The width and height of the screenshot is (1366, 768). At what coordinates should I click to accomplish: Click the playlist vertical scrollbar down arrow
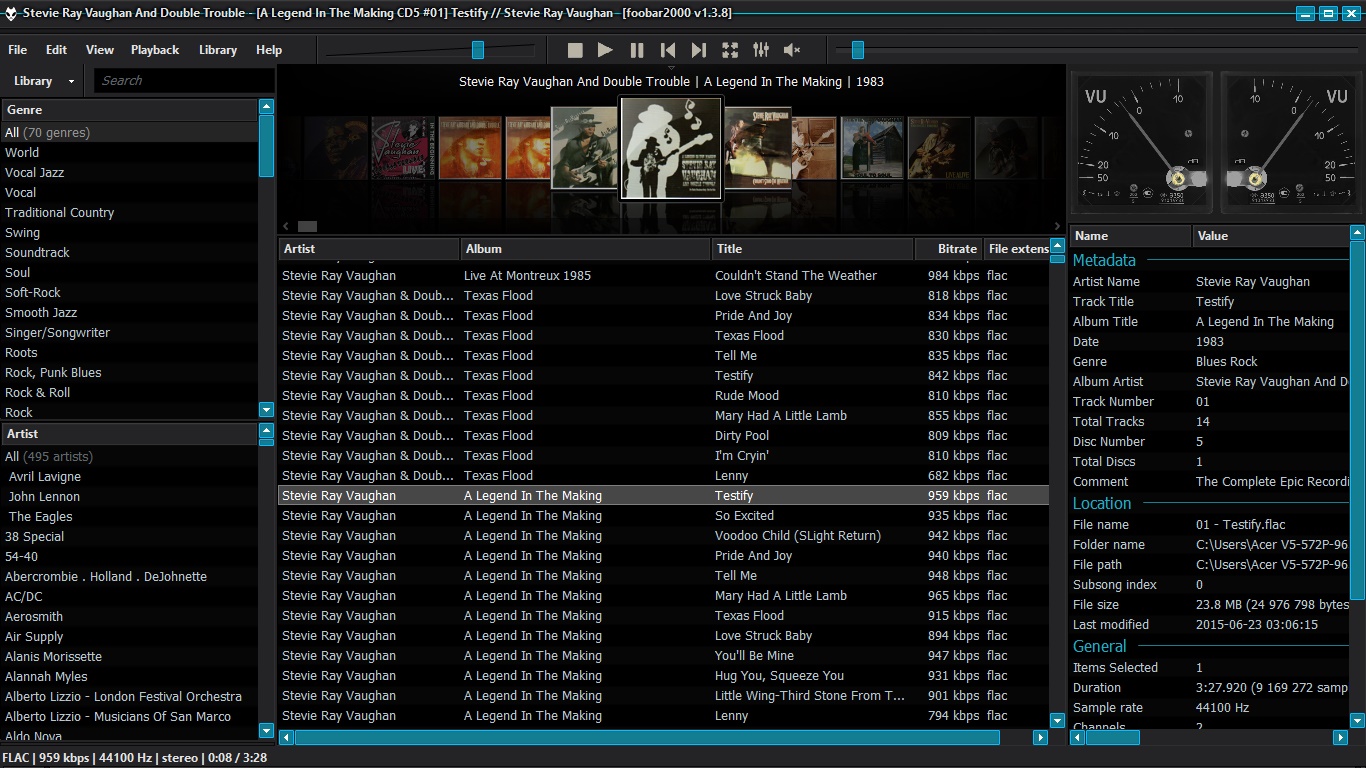point(1058,720)
